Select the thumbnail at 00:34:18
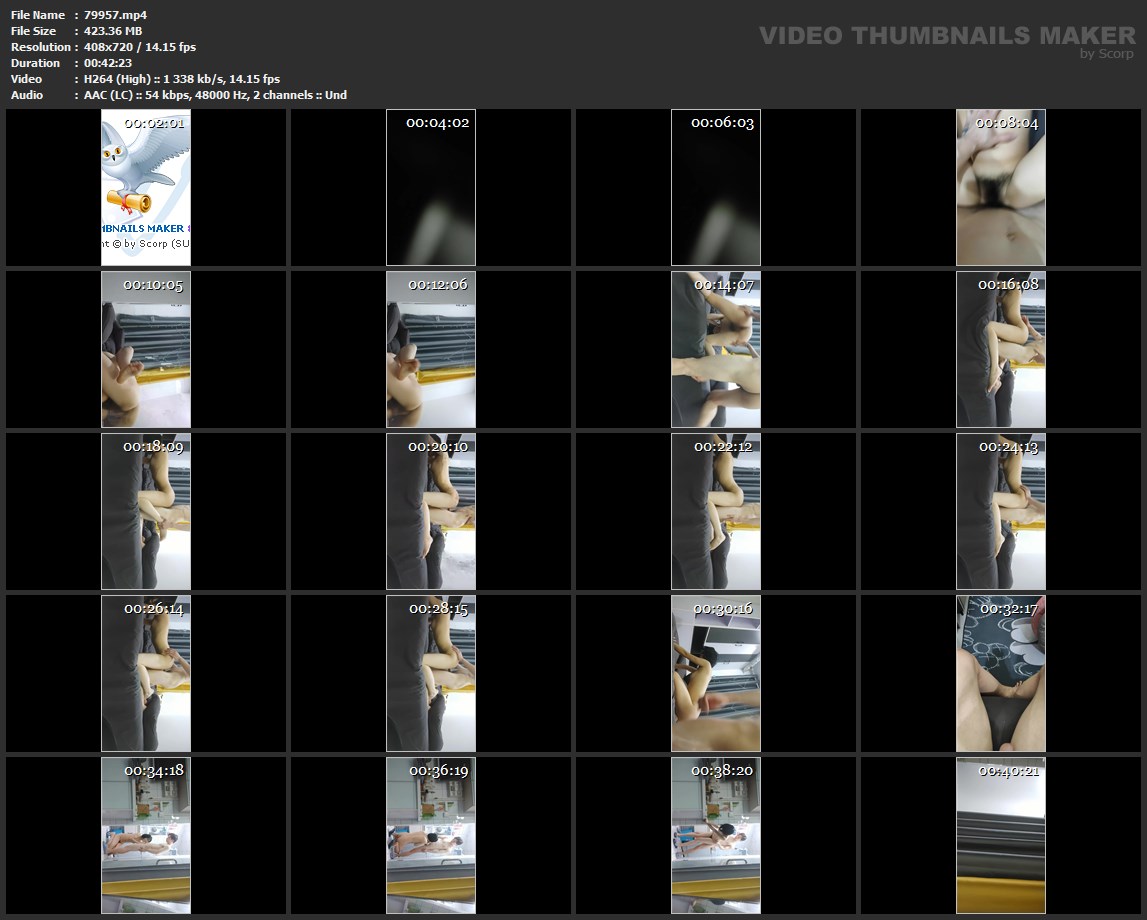Viewport: 1147px width, 920px height. tap(146, 835)
